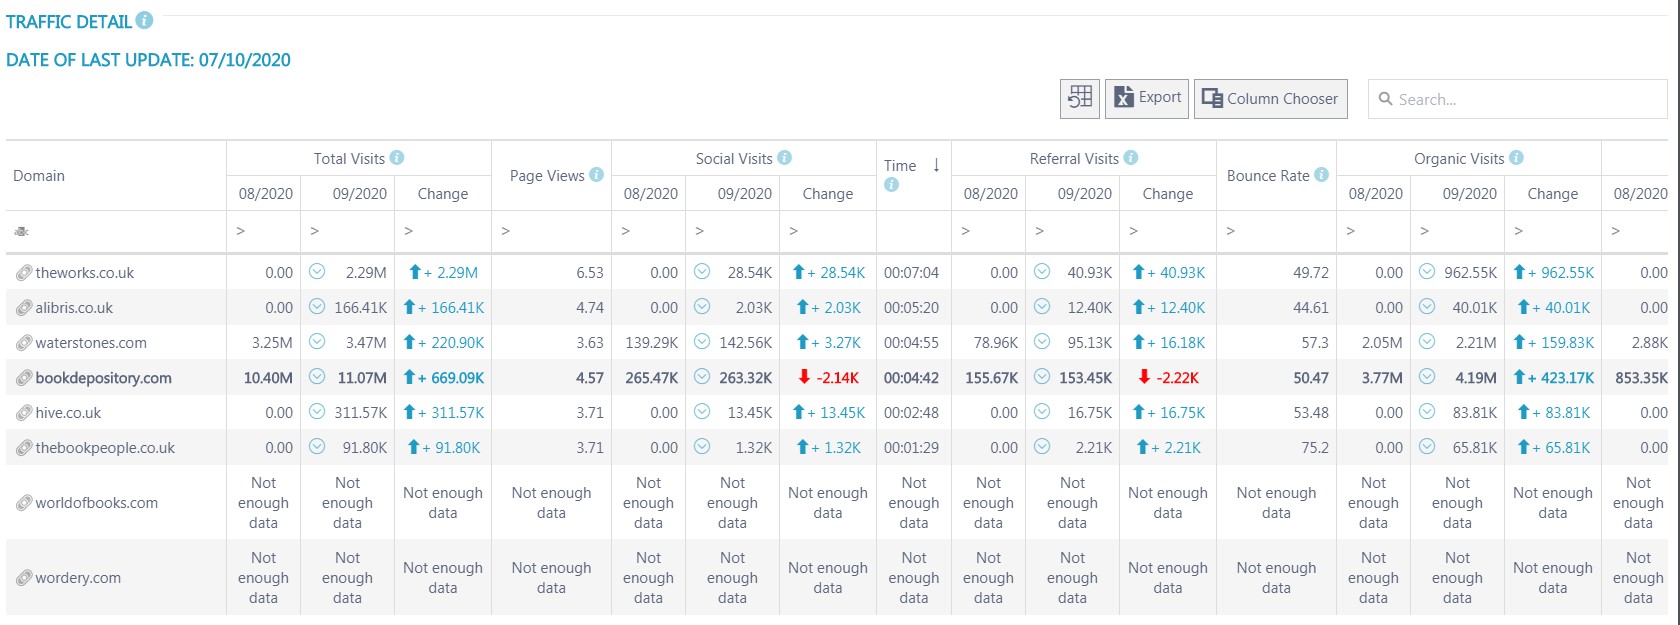1680x625 pixels.
Task: Click the filter icon under the Domain header
Action: click(x=21, y=231)
